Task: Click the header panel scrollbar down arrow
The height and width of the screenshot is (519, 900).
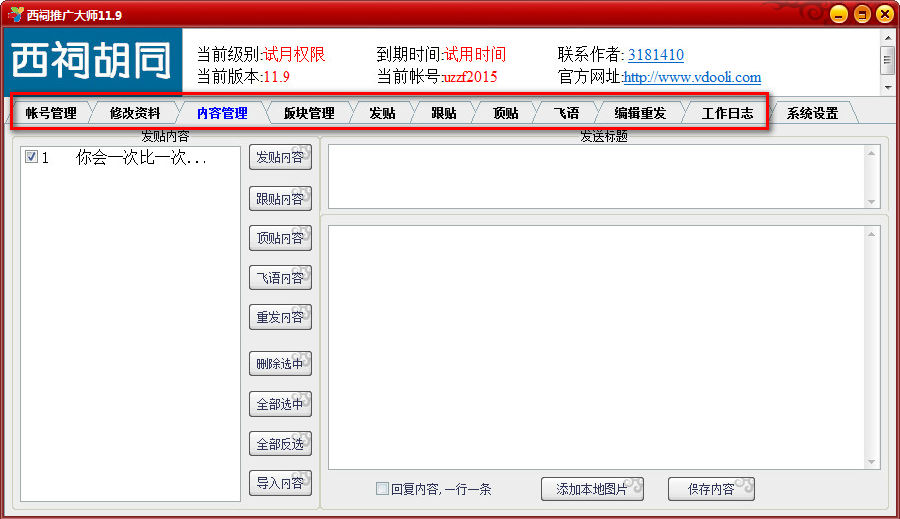Action: point(887,87)
